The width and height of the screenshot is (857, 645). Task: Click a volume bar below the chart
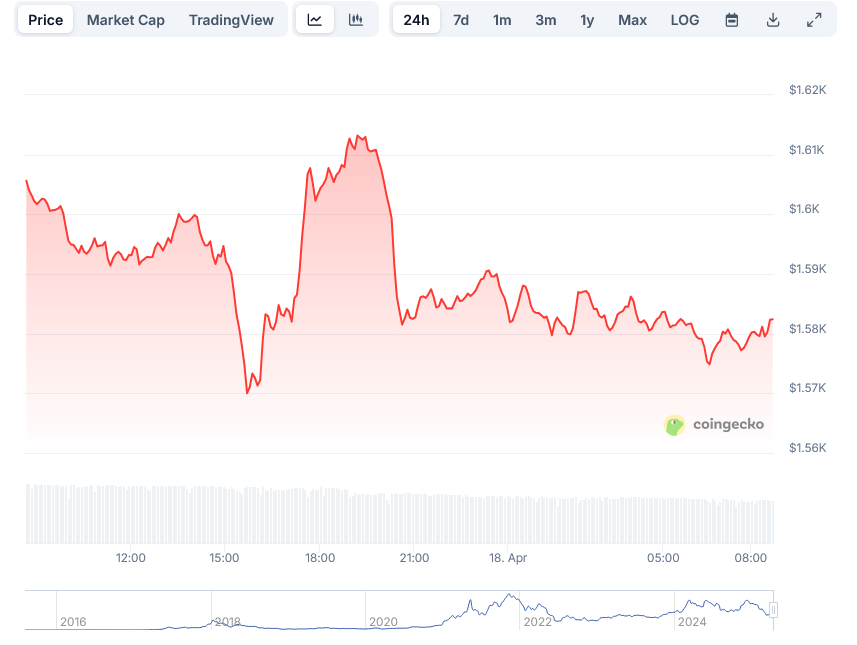(400, 510)
